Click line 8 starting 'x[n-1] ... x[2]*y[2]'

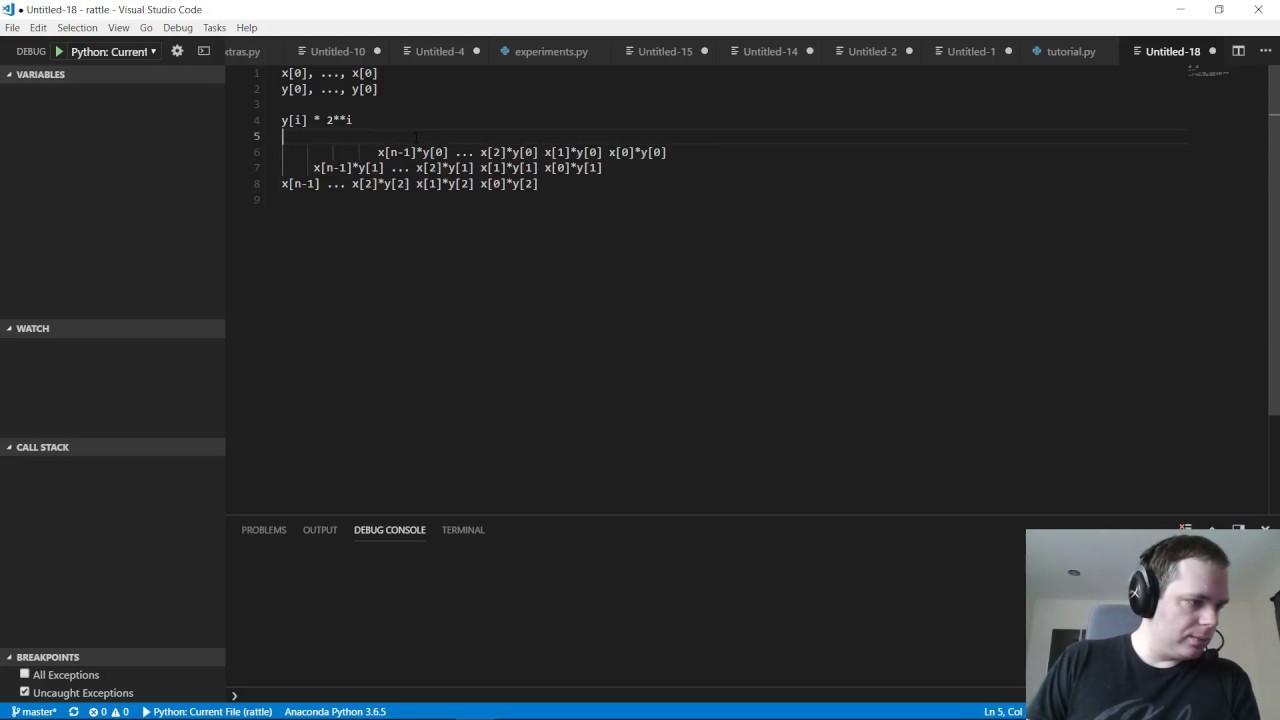[409, 184]
